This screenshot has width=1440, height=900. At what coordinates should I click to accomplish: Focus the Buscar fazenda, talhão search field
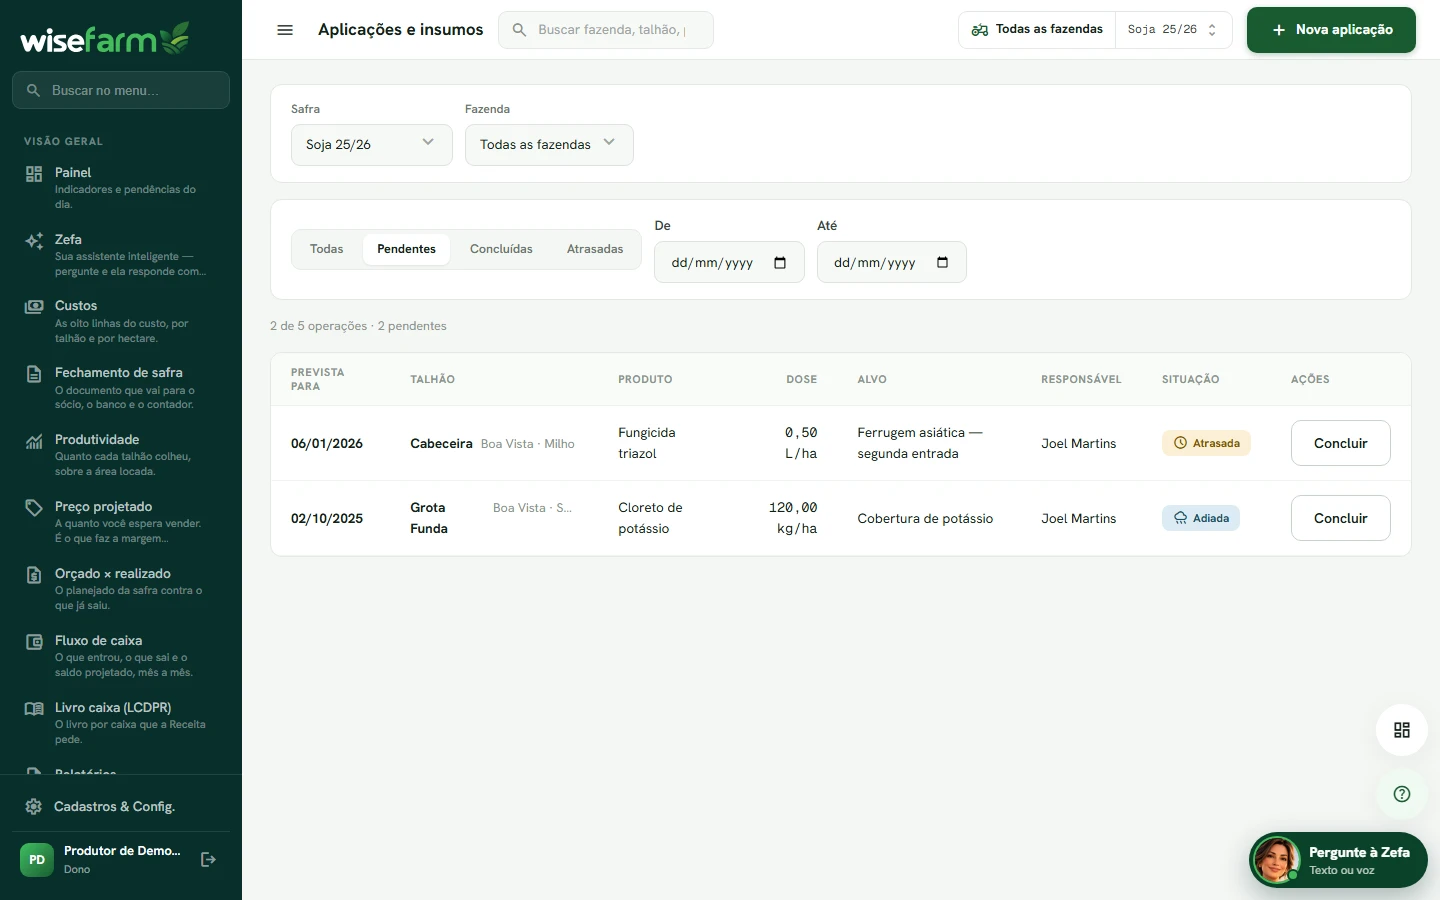click(606, 30)
